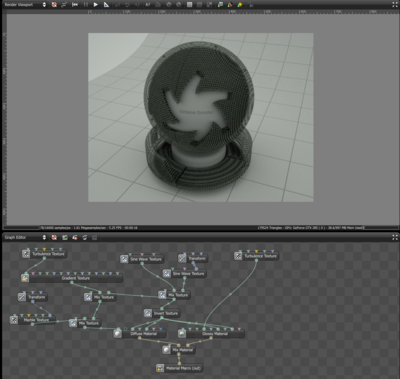Select the Mix Material node
The image size is (400, 379).
point(179,350)
